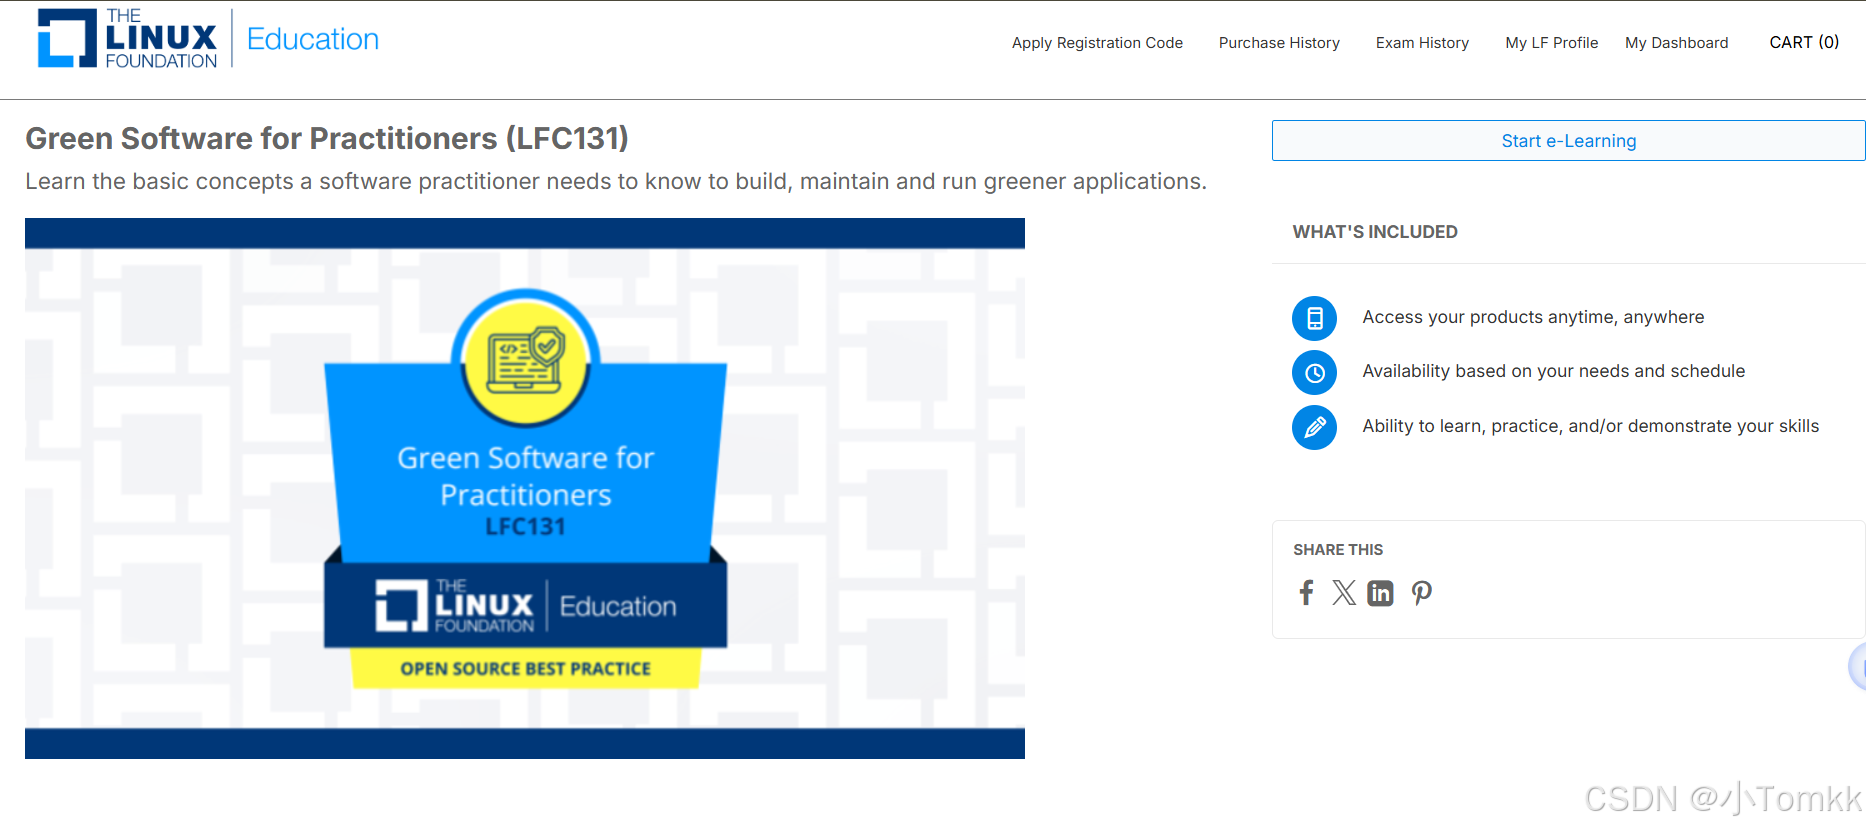Share this course on Facebook
Image resolution: width=1866 pixels, height=831 pixels.
1306,593
